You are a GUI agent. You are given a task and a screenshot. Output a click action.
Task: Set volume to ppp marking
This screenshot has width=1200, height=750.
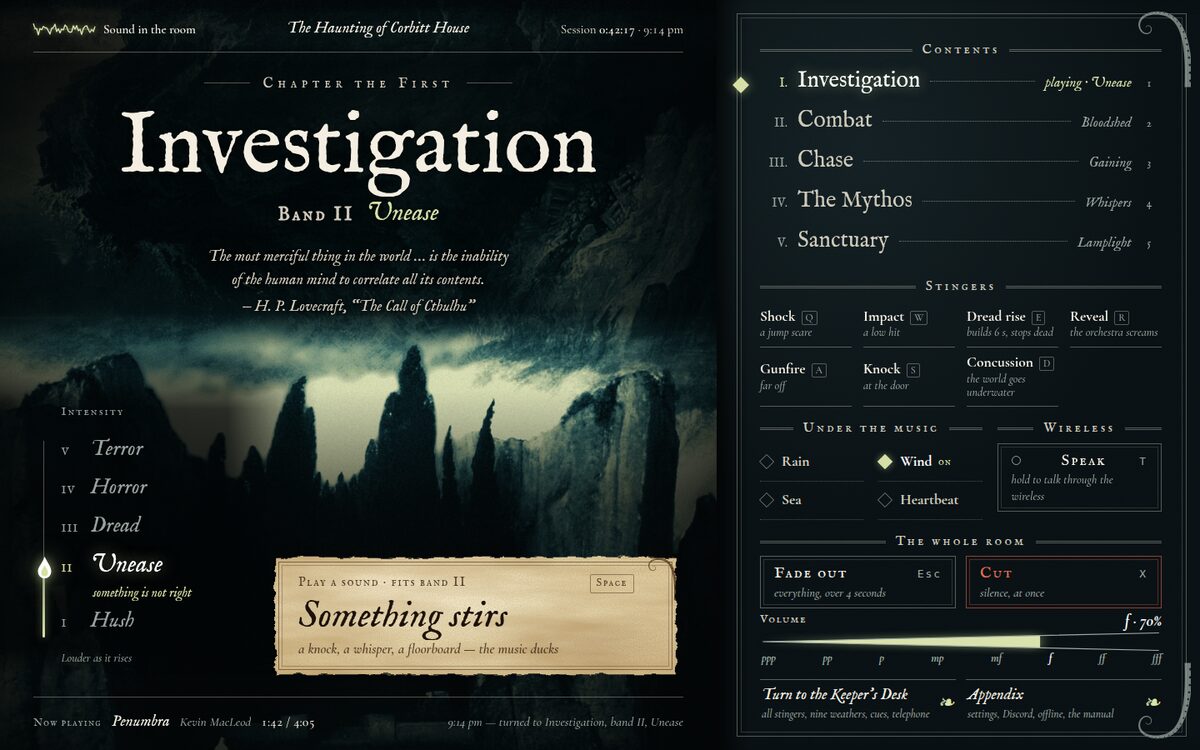coord(768,660)
